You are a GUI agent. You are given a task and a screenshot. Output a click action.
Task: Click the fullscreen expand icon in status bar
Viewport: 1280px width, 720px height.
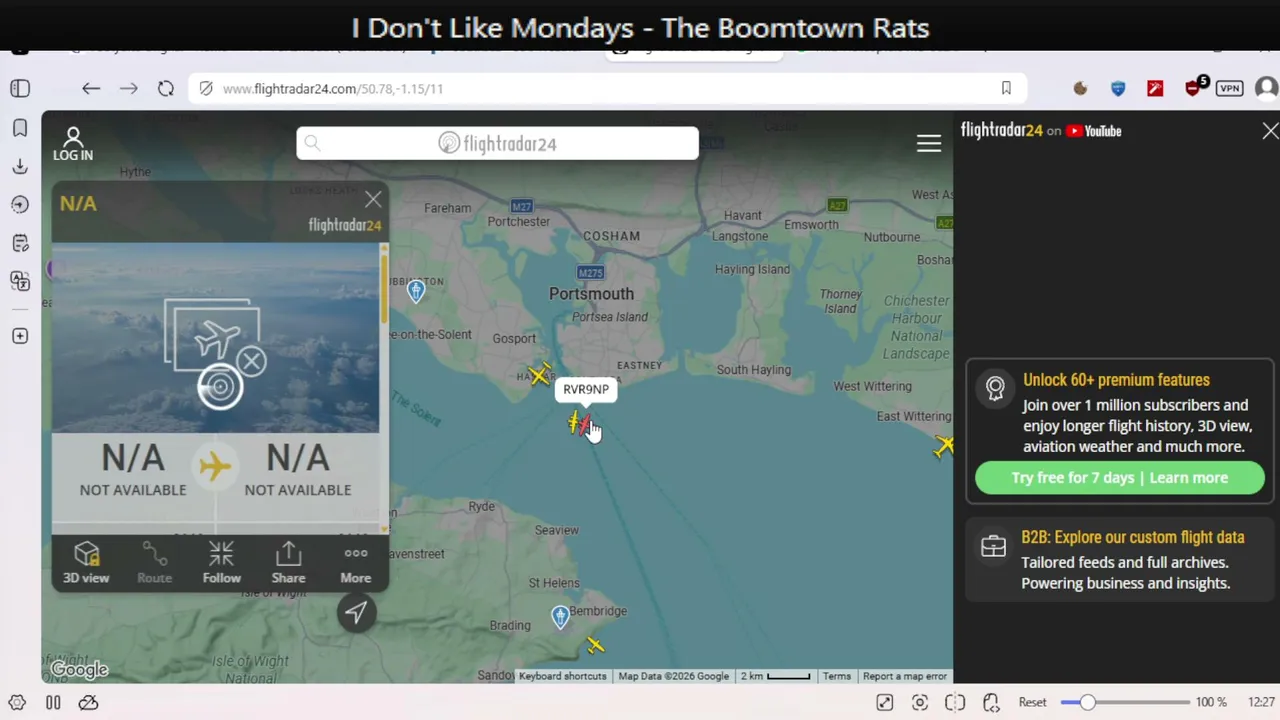pos(884,702)
